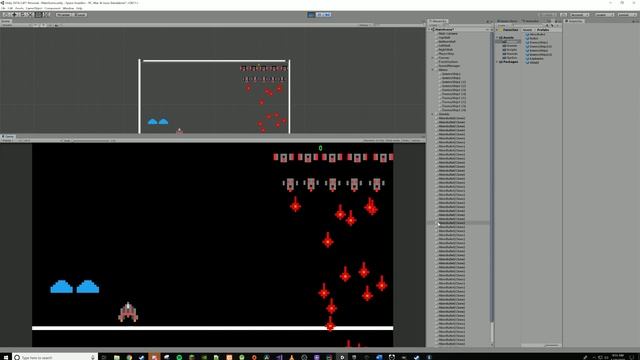Switch to the Game tab
The width and height of the screenshot is (640, 360).
pyautogui.click(x=8, y=136)
